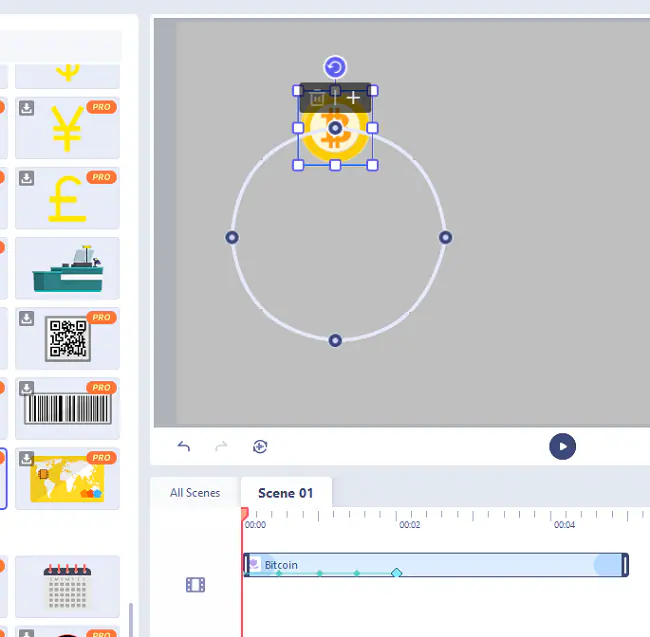This screenshot has width=650, height=637.
Task: Click the right trim handle of Bitcoin clip
Action: coord(625,564)
